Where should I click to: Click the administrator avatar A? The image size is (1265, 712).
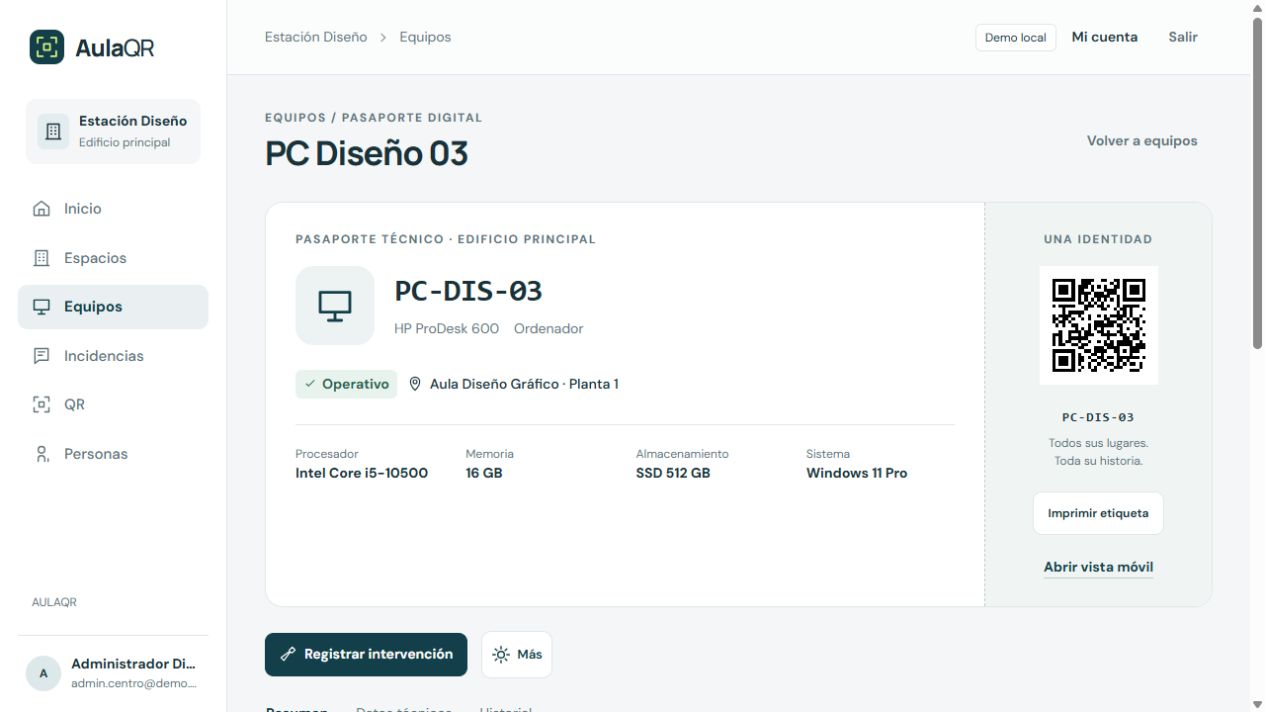(x=43, y=674)
